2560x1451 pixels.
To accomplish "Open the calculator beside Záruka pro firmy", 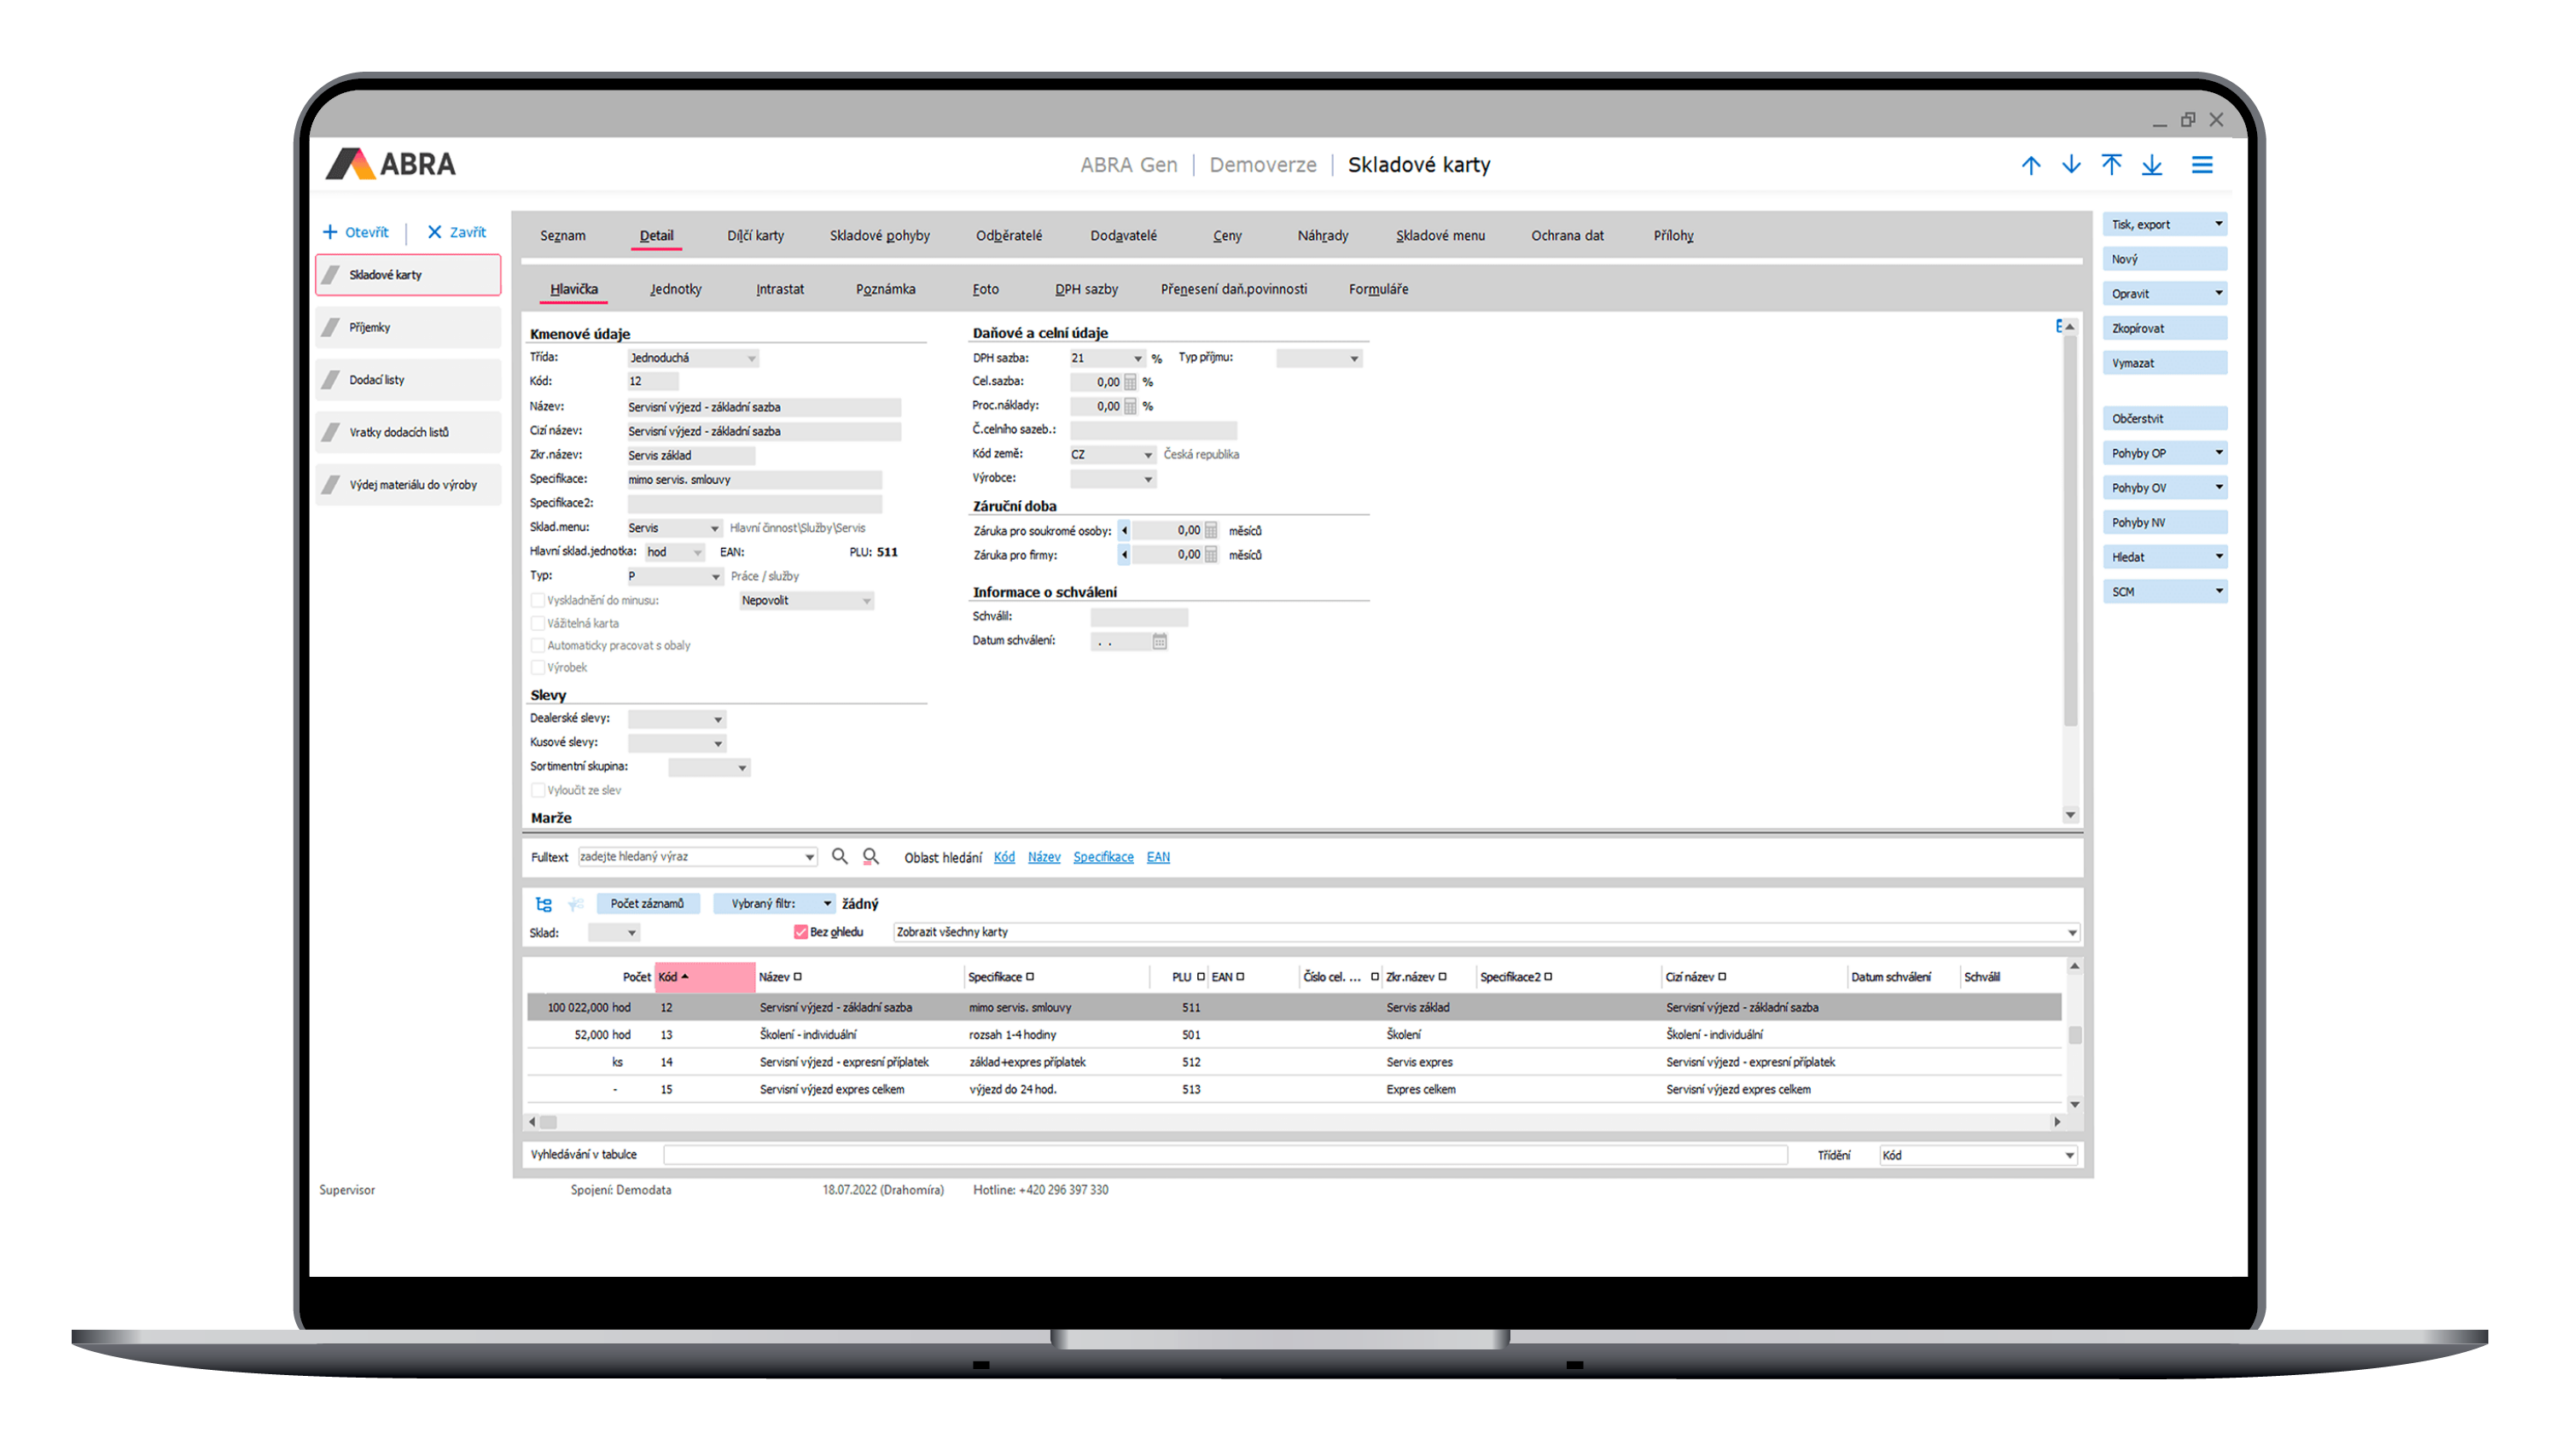I will (x=1211, y=555).
